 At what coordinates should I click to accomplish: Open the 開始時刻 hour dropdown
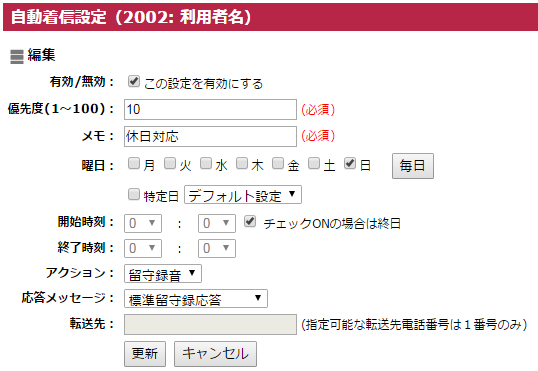[x=143, y=223]
